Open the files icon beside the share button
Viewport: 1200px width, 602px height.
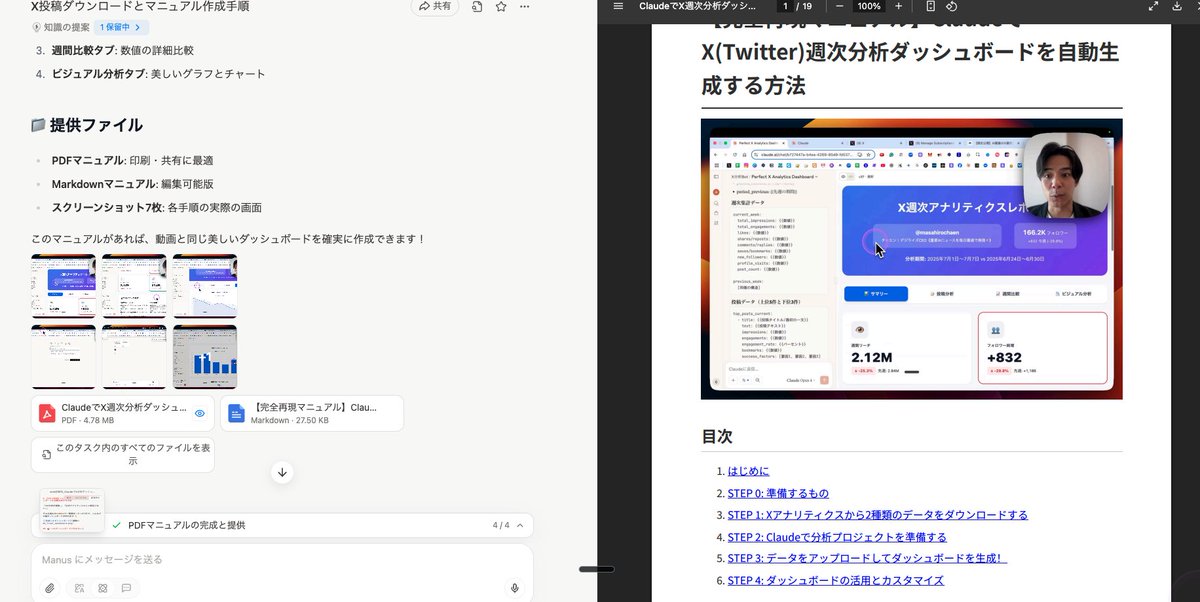(x=478, y=6)
